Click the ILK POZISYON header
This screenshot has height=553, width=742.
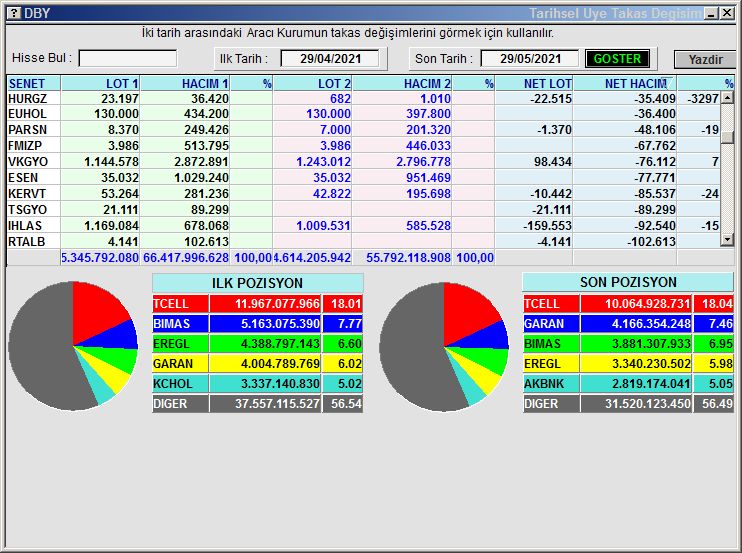click(x=257, y=283)
